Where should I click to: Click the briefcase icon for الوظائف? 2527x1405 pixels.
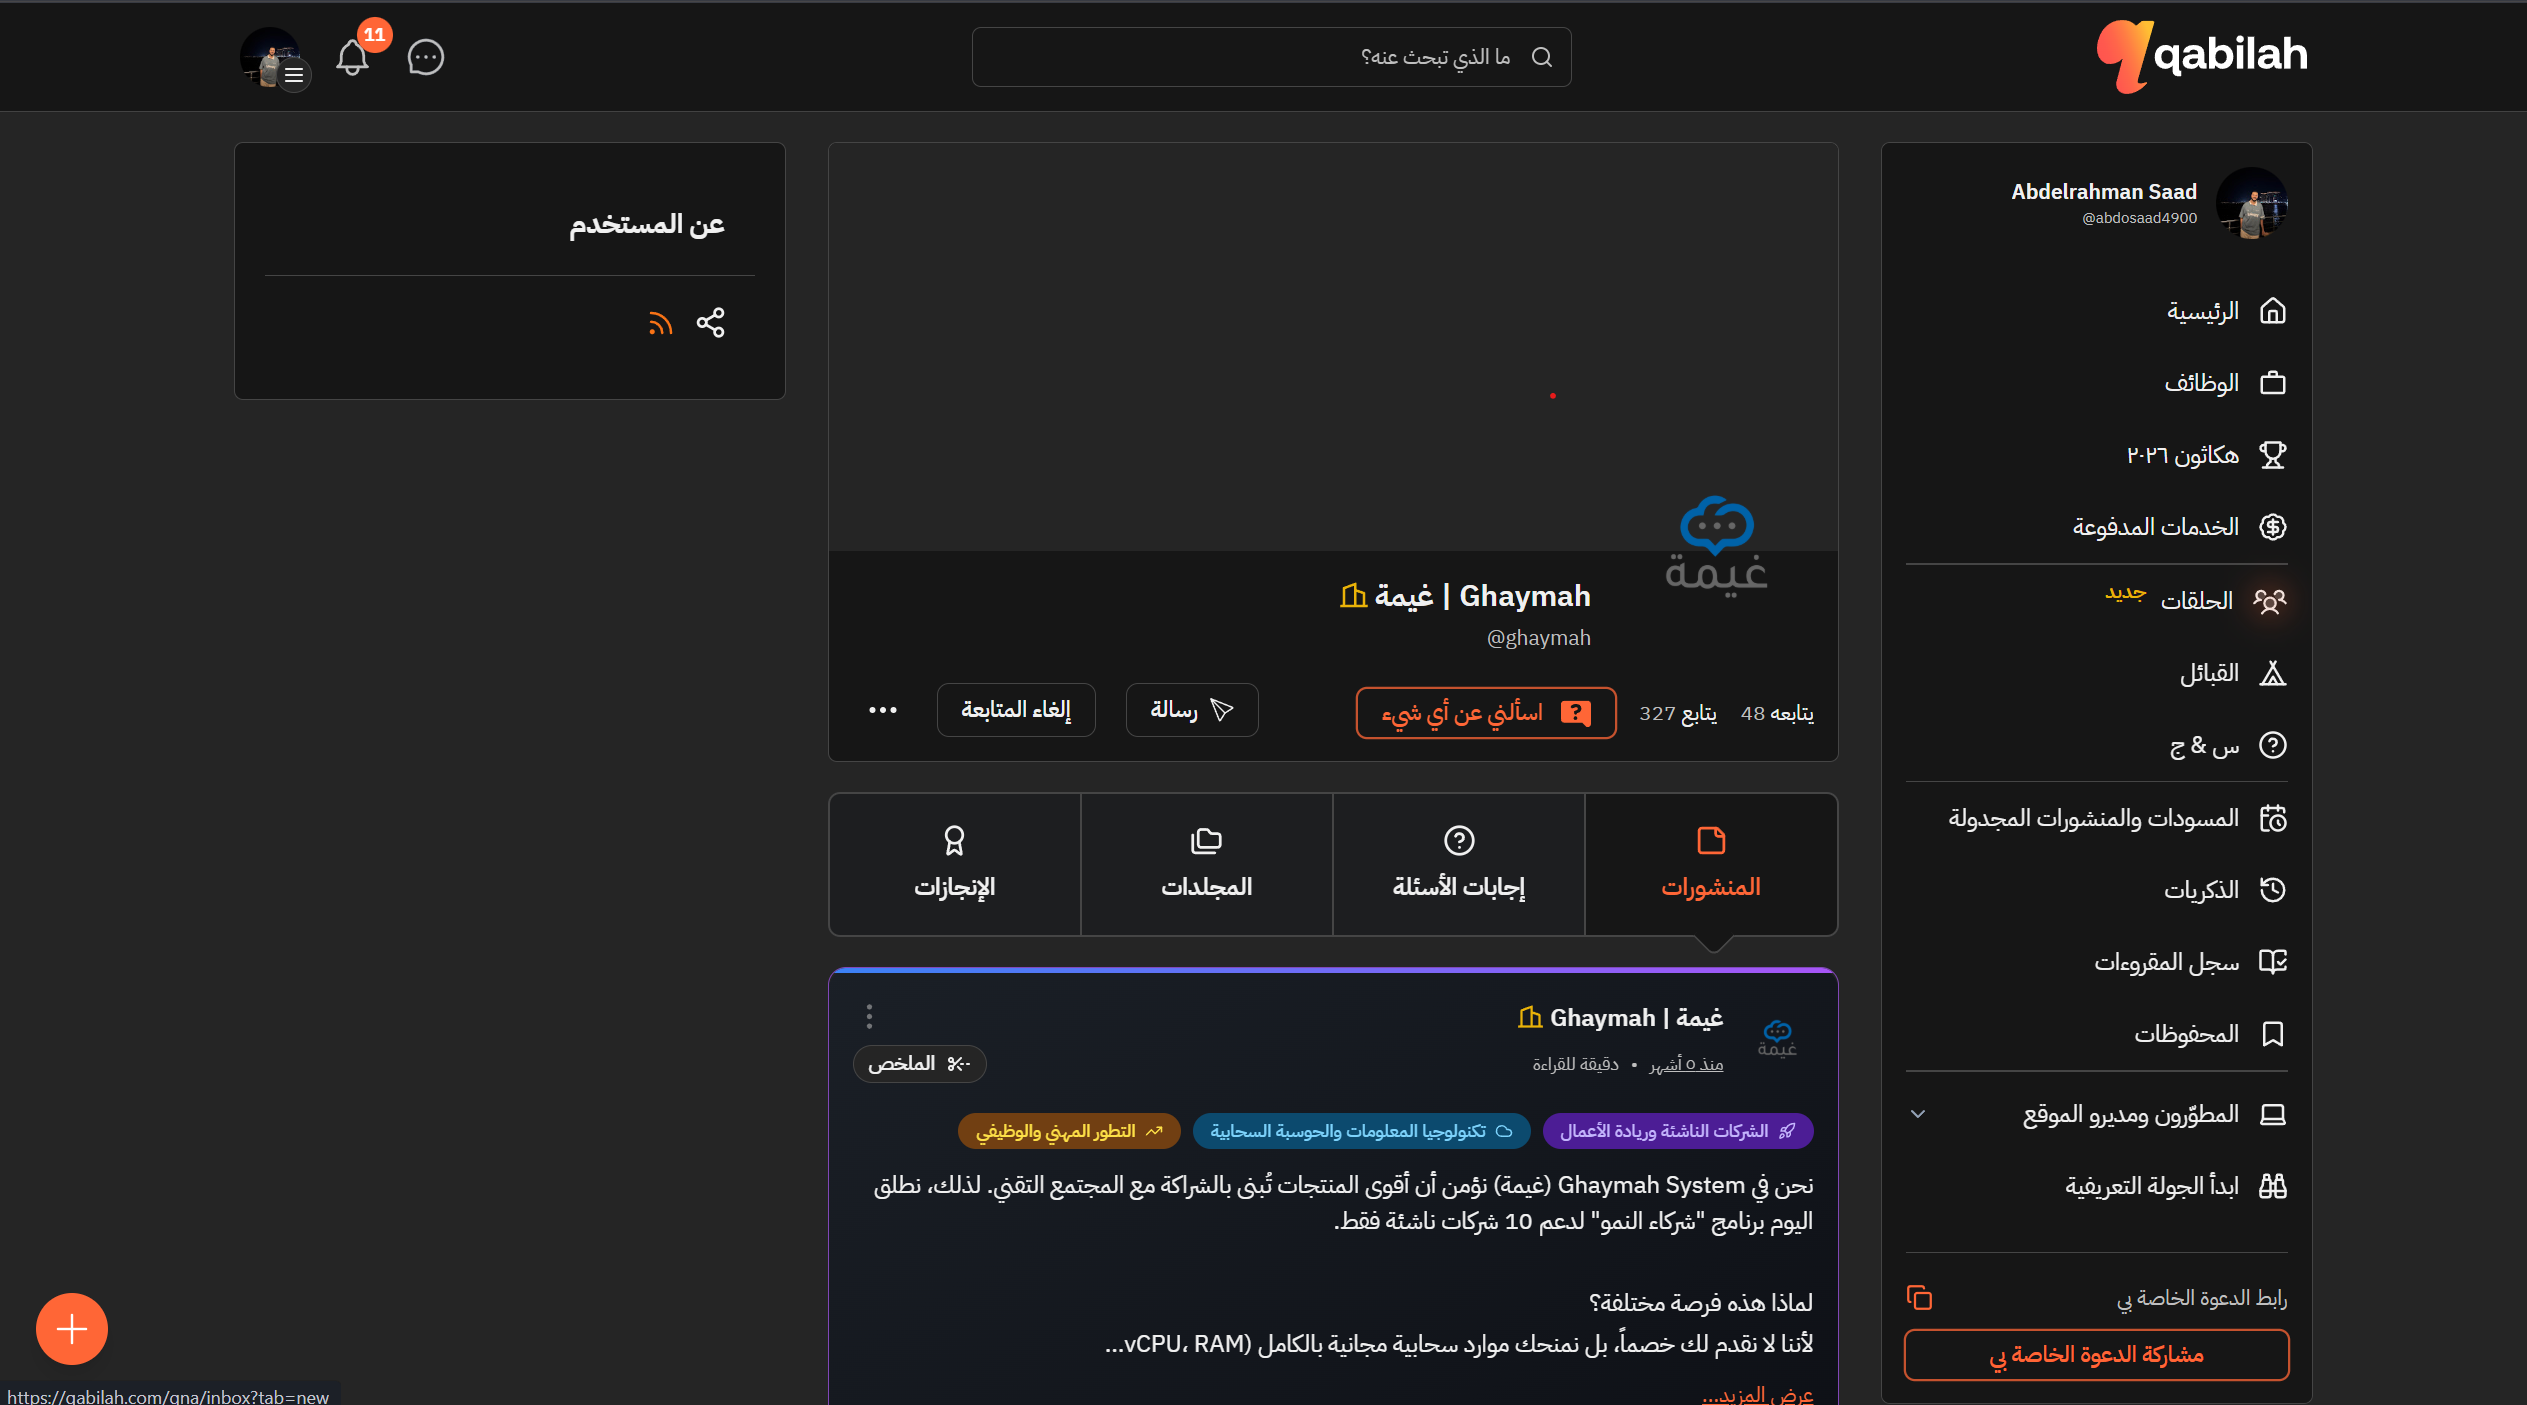click(2273, 383)
